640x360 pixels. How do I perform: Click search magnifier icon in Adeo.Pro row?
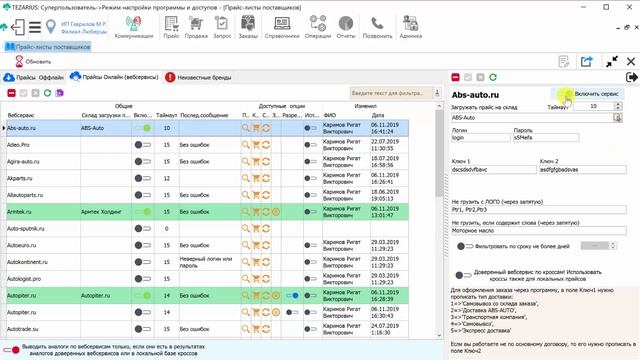click(245, 144)
